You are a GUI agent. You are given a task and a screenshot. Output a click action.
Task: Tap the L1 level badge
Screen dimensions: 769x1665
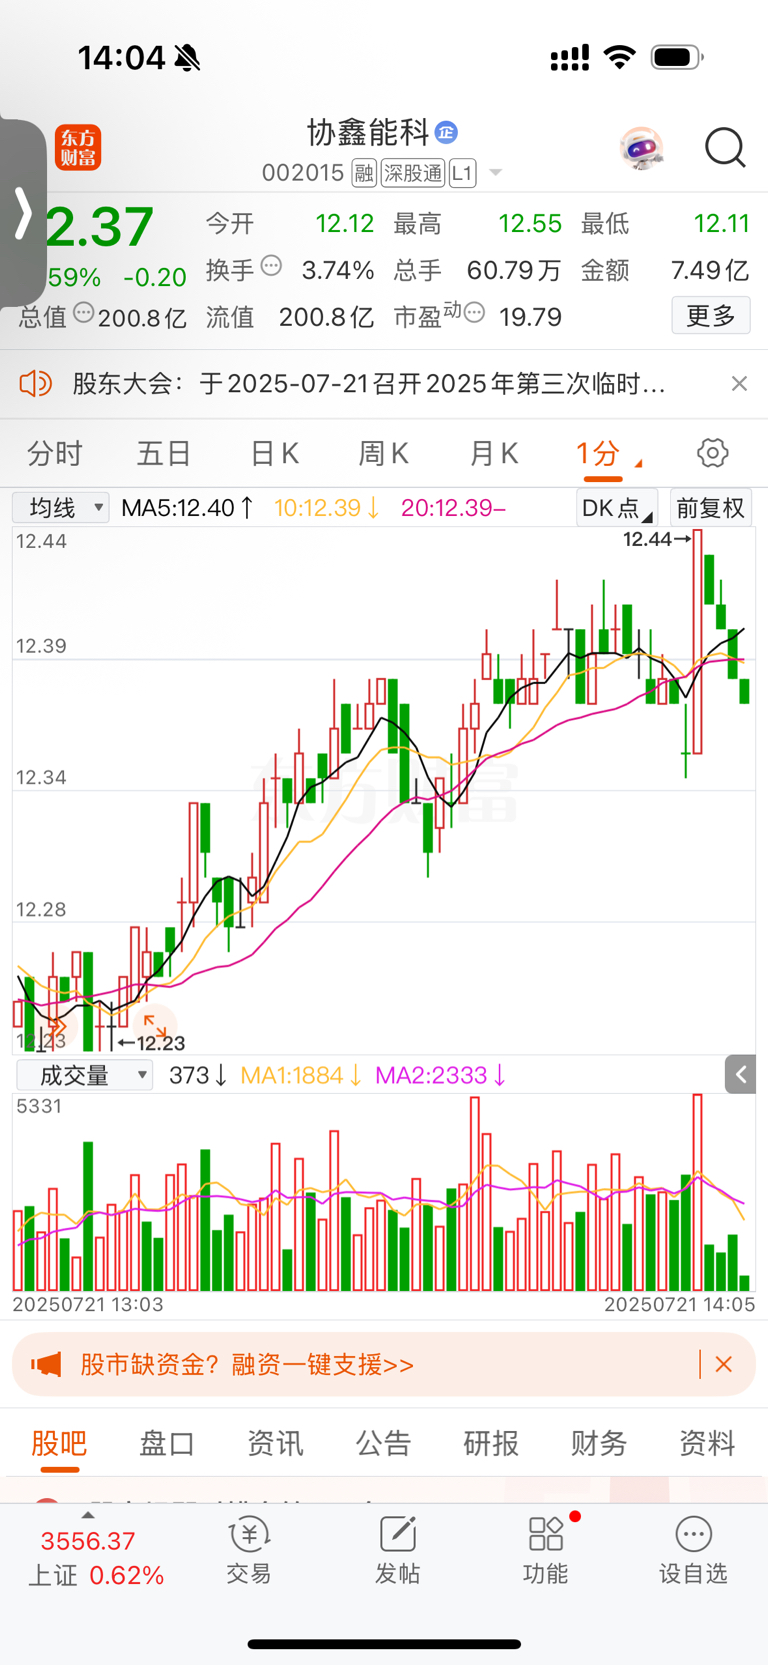point(461,173)
